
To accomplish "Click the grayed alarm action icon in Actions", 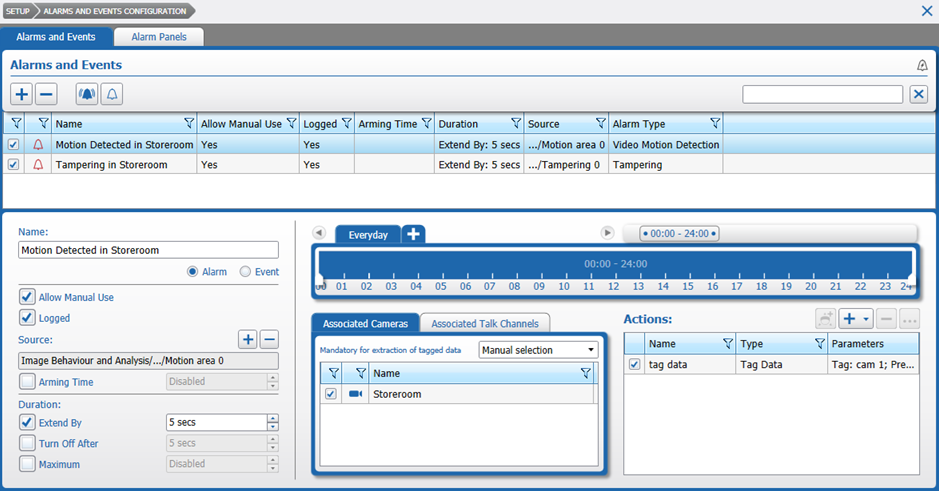I will click(825, 319).
